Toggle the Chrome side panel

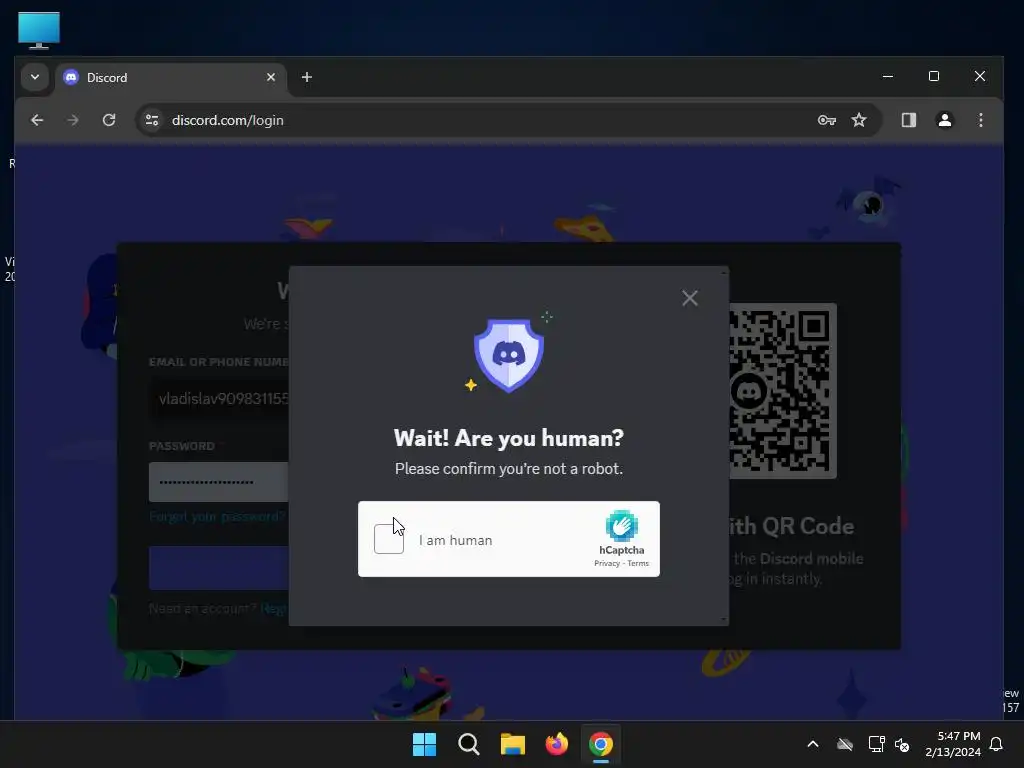tap(908, 120)
